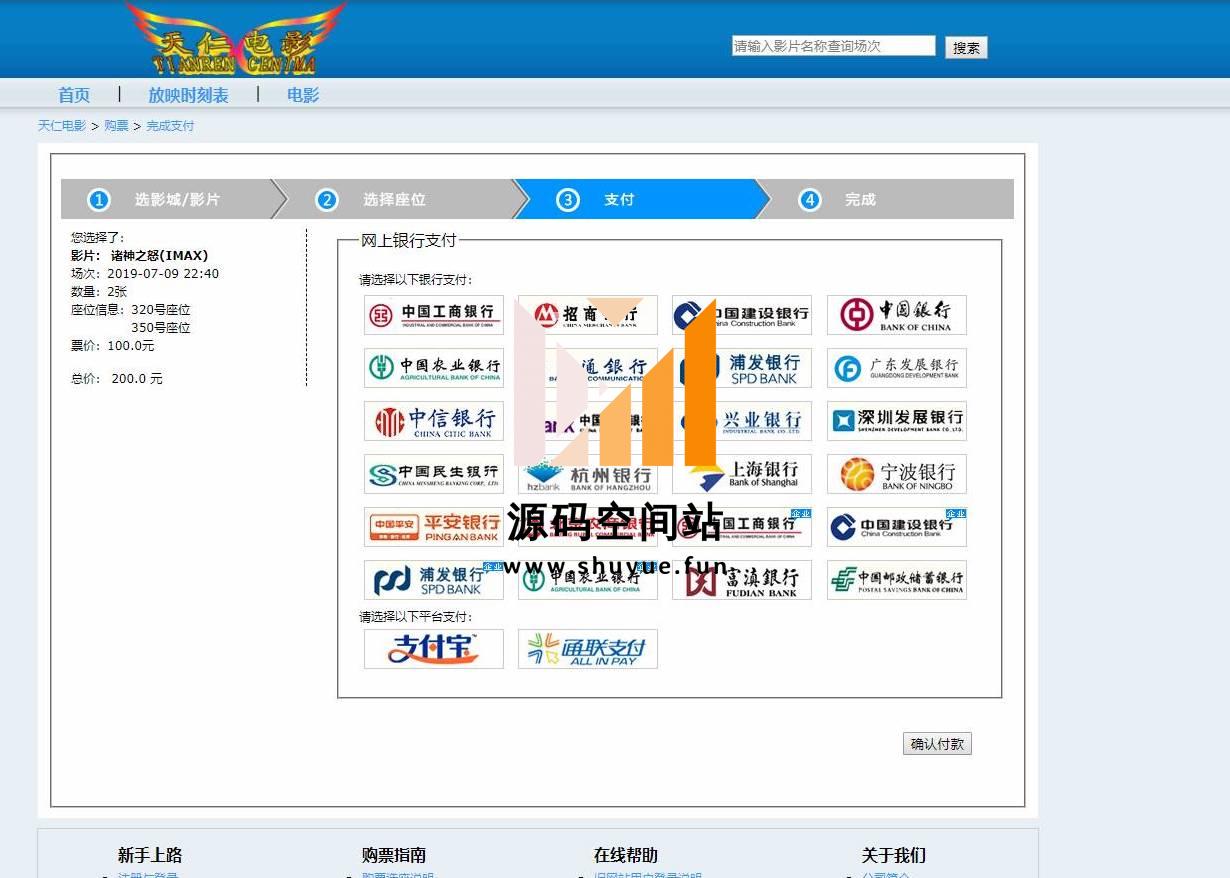Select 杭州银行 Bank of Hangzhou
1230x878 pixels.
click(588, 474)
